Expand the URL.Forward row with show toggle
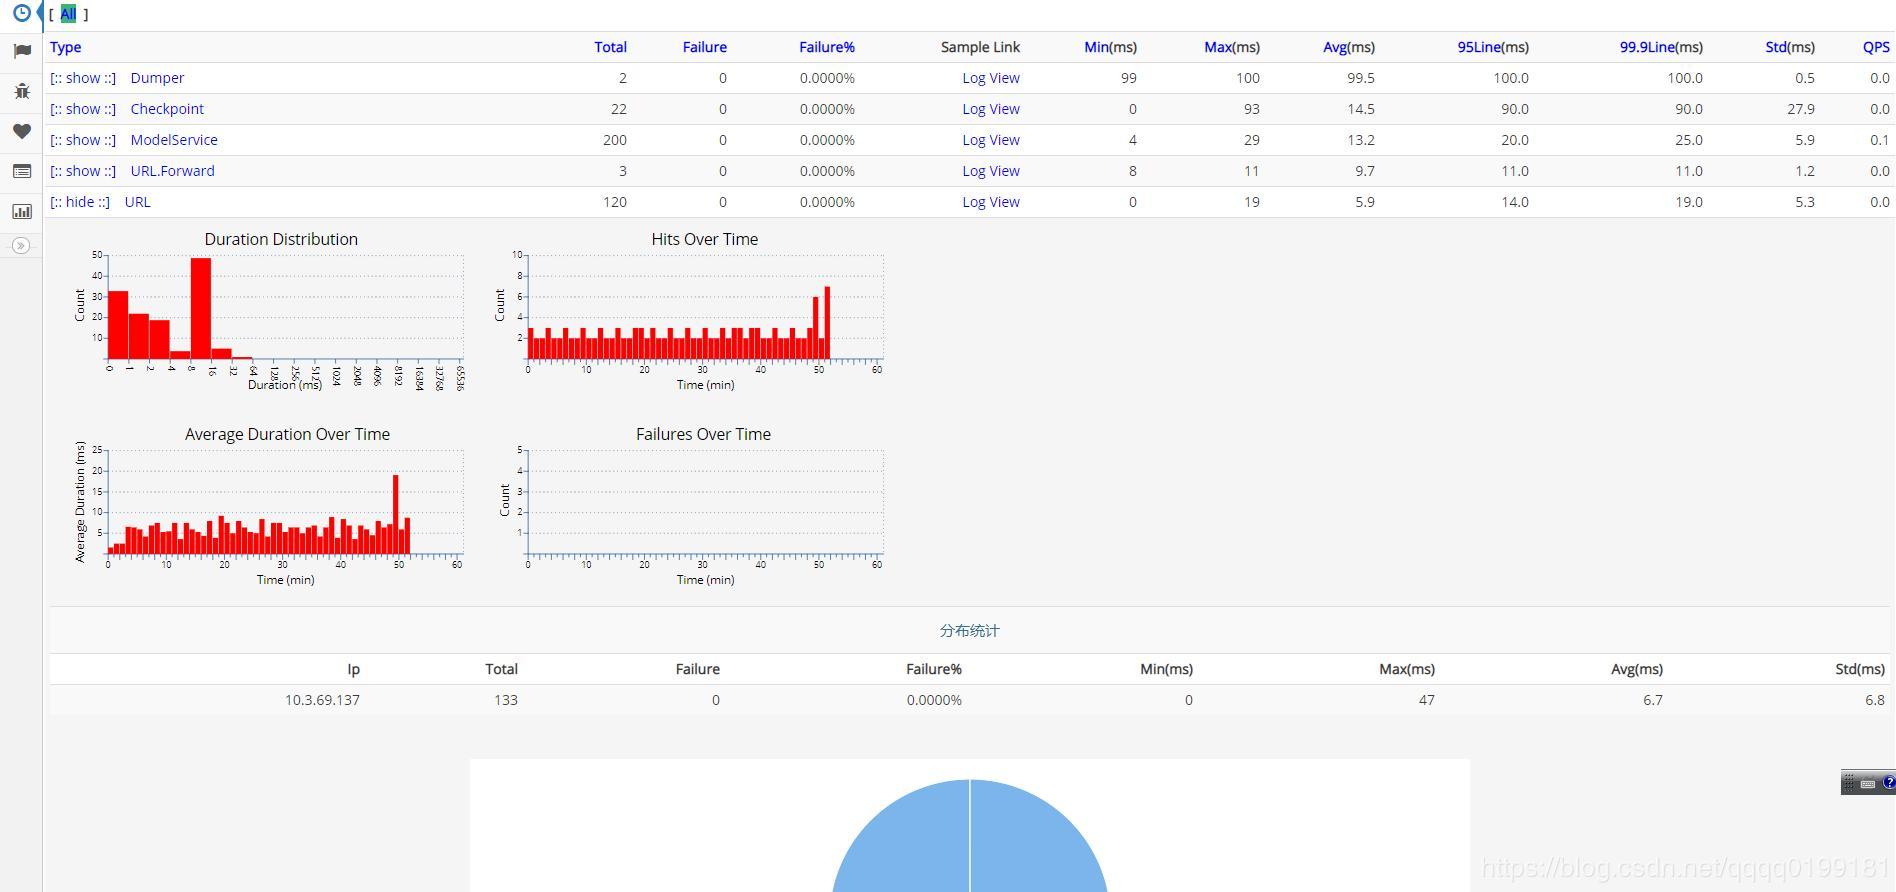This screenshot has height=892, width=1896. click(83, 171)
